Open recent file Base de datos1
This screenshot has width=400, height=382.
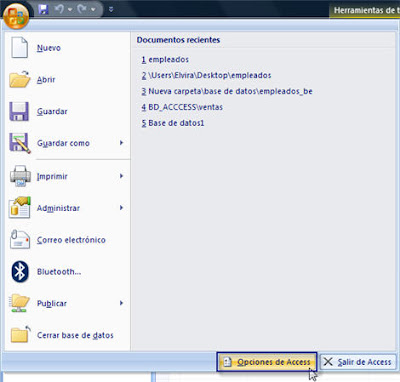coord(173,123)
